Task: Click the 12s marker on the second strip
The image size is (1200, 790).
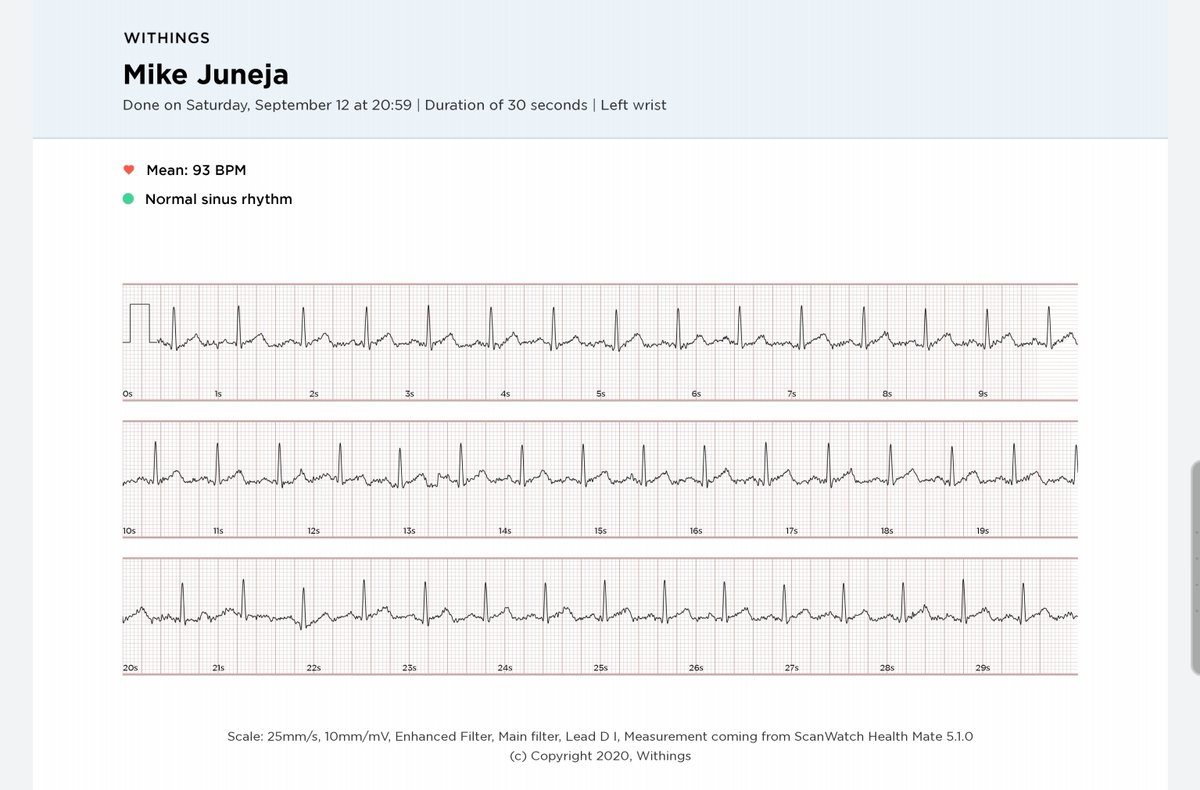Action: pyautogui.click(x=314, y=531)
